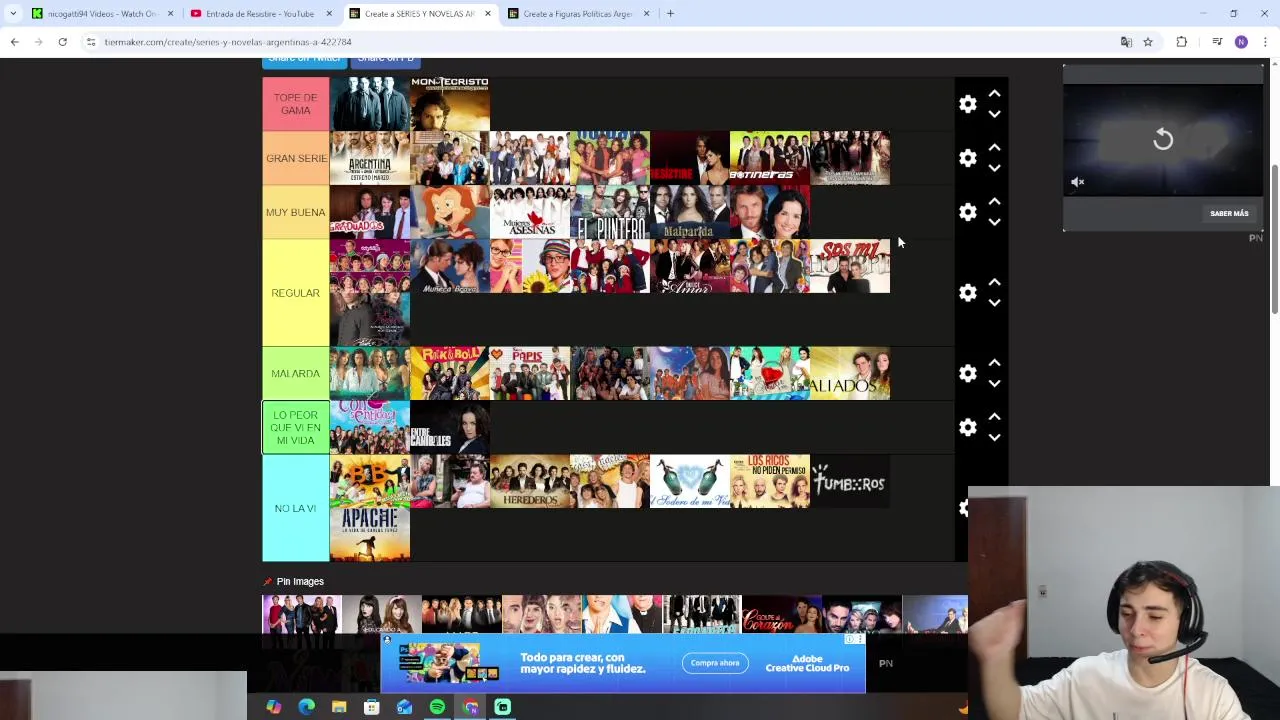
Task: Move MUY BUENA row down
Action: click(x=994, y=222)
